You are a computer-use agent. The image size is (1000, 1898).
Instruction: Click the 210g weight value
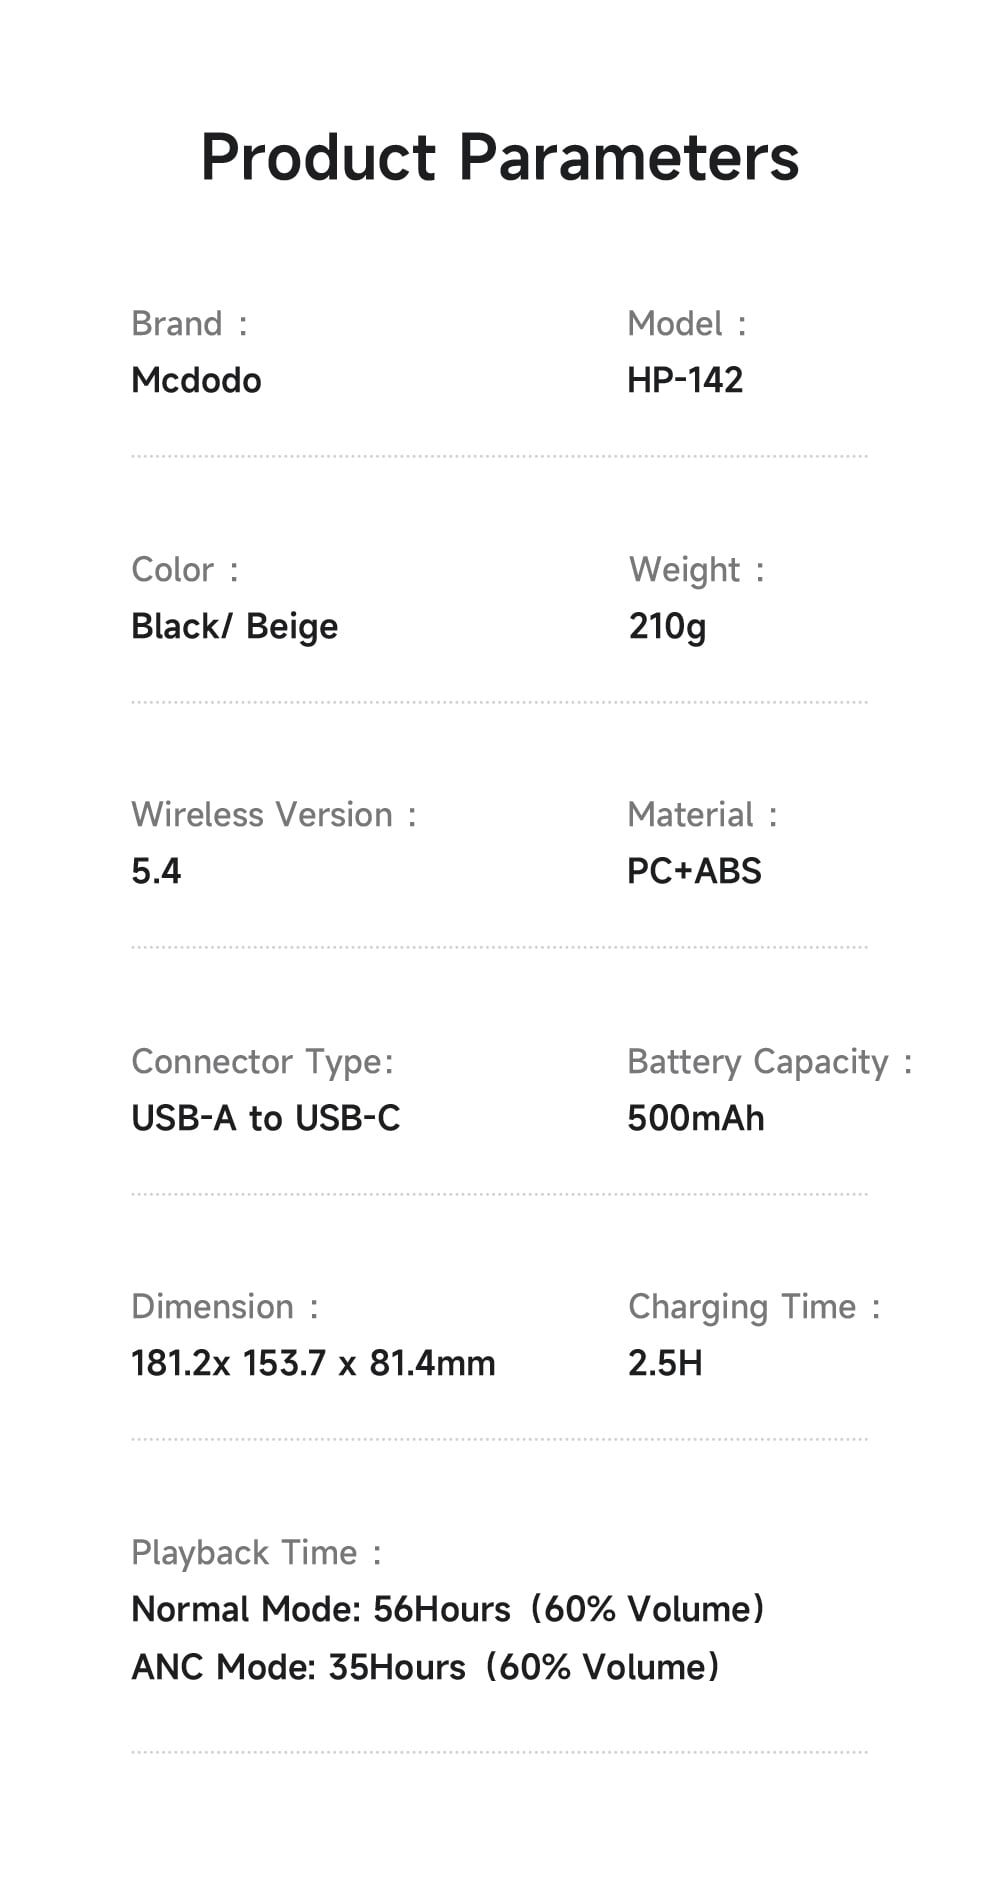667,627
